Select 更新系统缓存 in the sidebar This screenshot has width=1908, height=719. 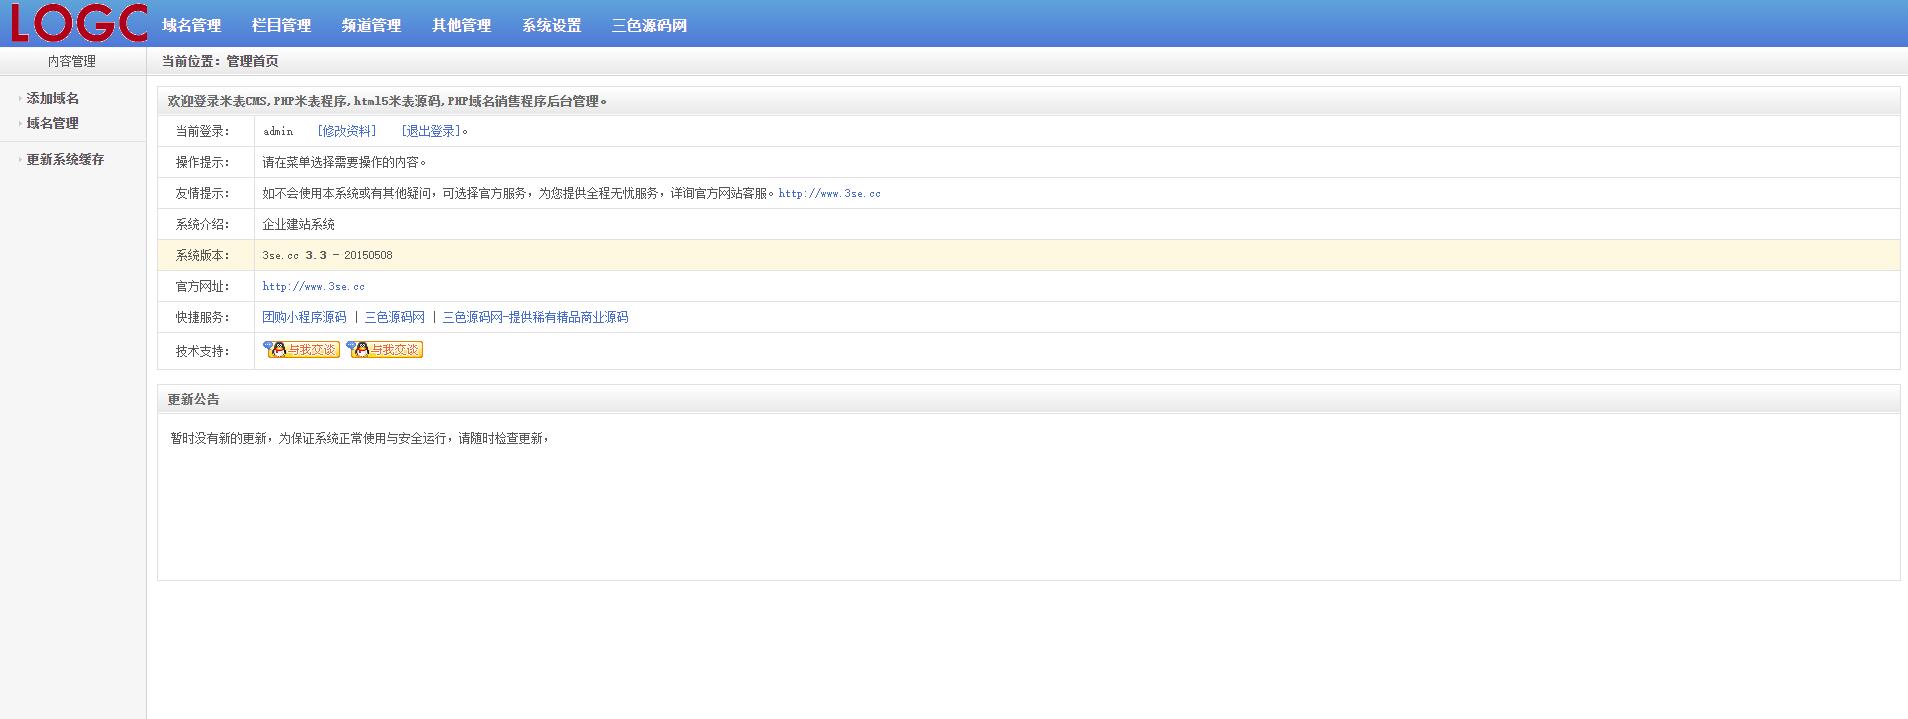(66, 159)
